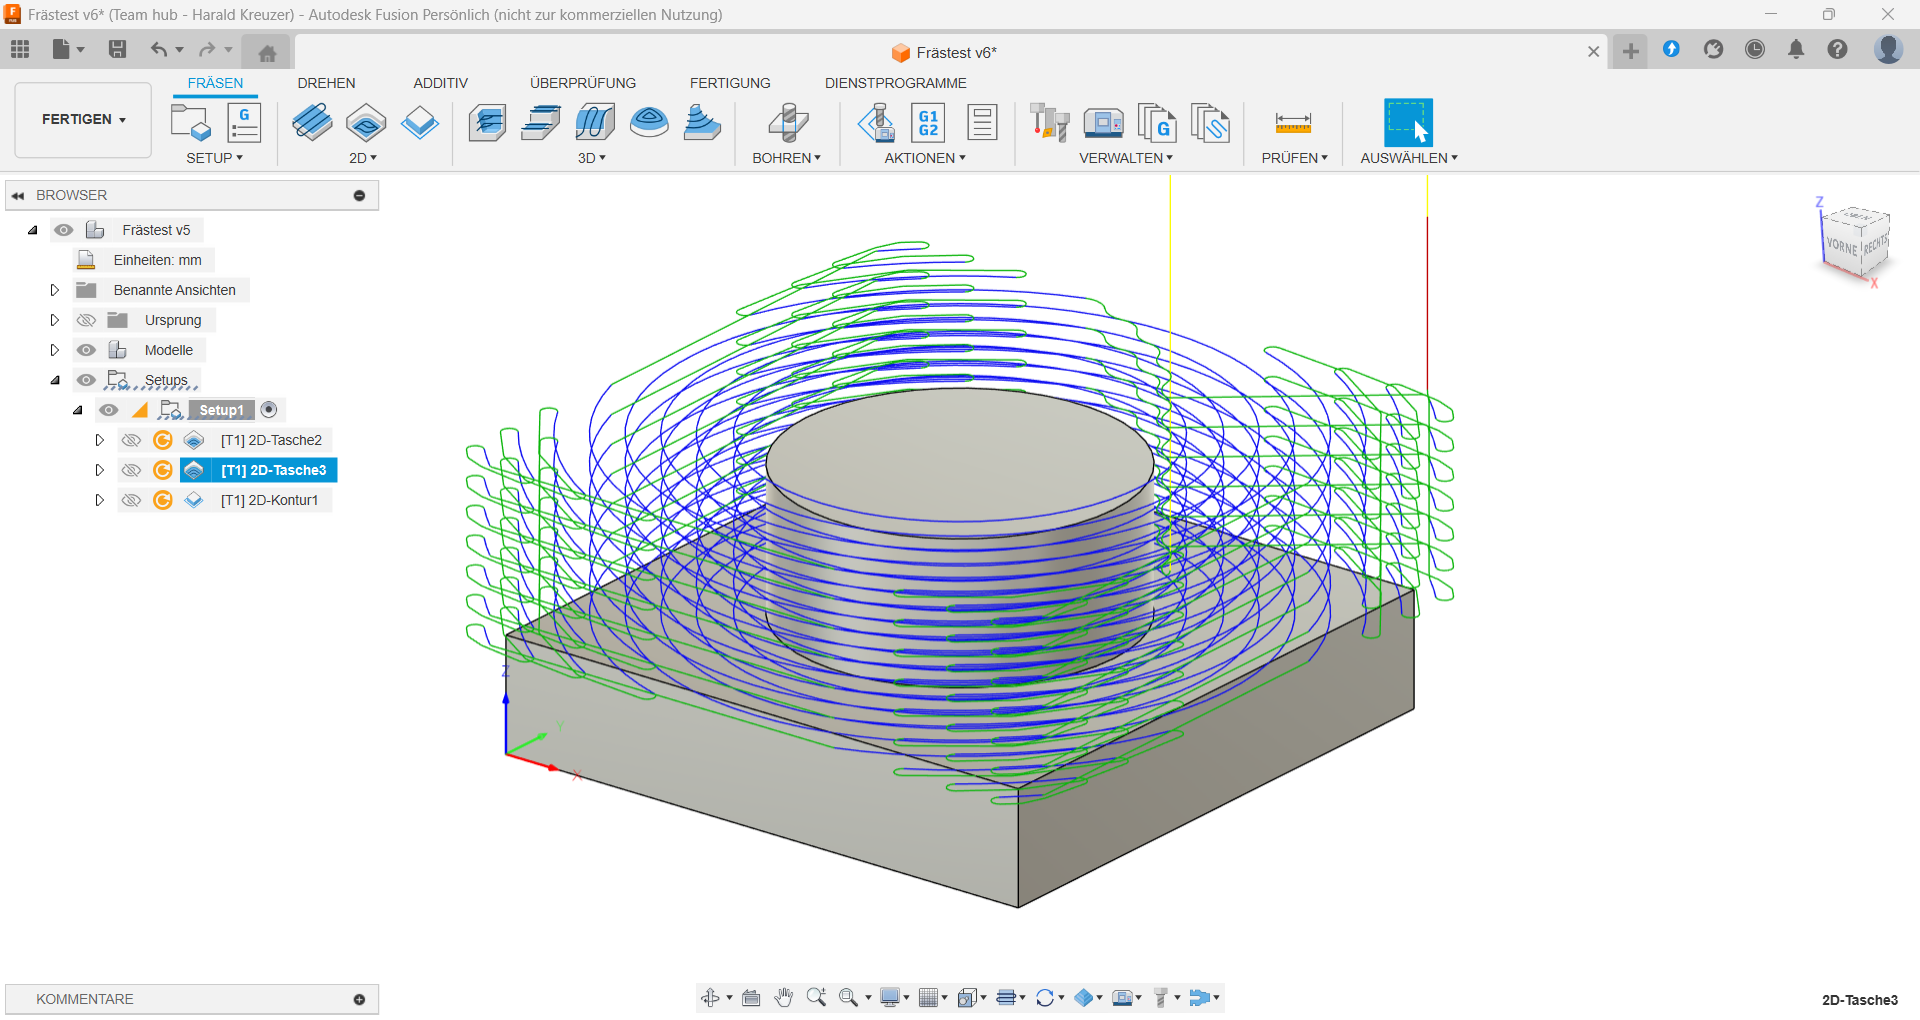
Task: Expand the Modelle tree node
Action: coord(55,350)
